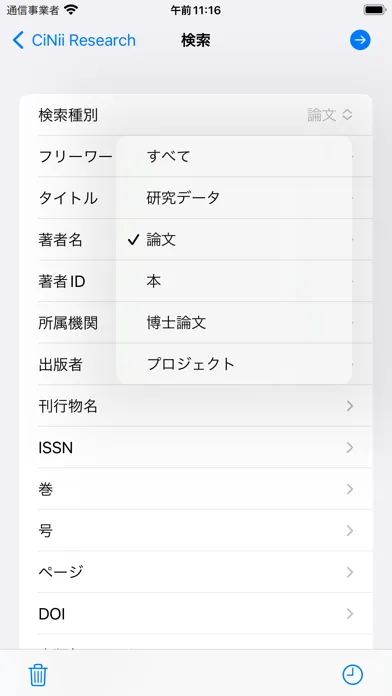Screen dimensions: 392x696
Task: Open the DOI field row
Action: [196, 614]
